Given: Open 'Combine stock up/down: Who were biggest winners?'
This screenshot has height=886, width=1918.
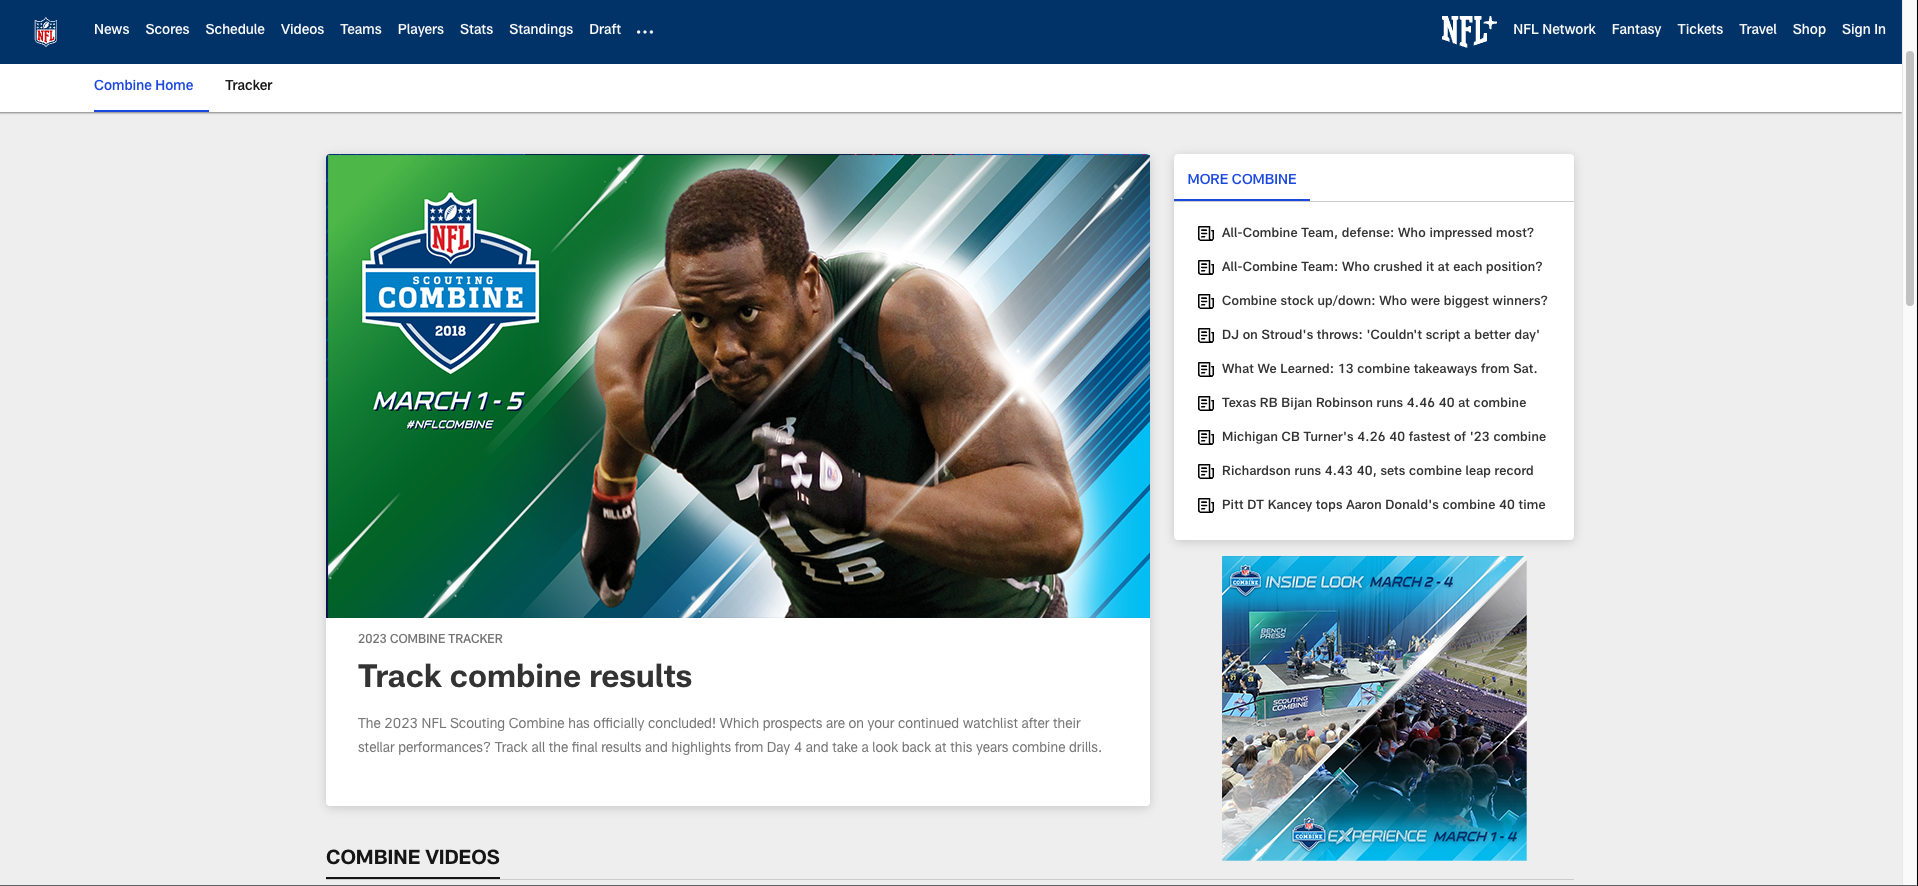Looking at the screenshot, I should [x=1385, y=301].
